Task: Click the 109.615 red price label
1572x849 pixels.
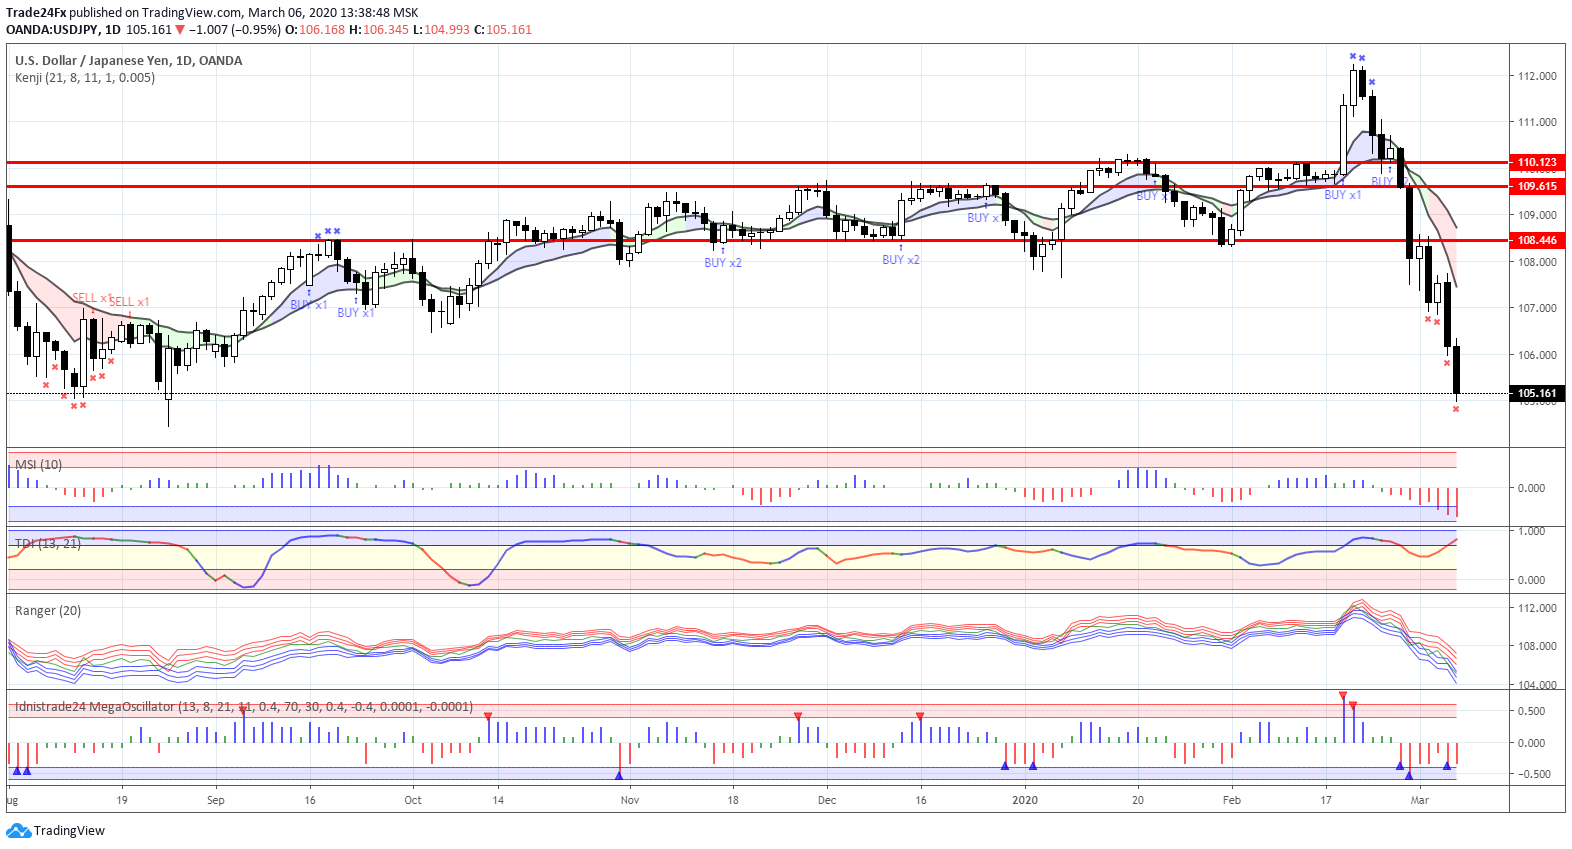Action: 1537,186
